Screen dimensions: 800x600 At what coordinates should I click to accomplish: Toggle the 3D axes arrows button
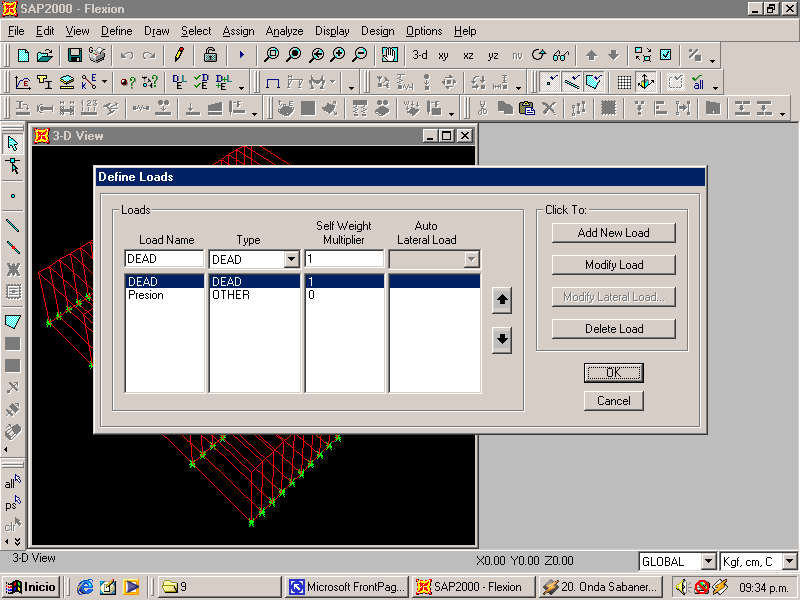click(x=646, y=82)
